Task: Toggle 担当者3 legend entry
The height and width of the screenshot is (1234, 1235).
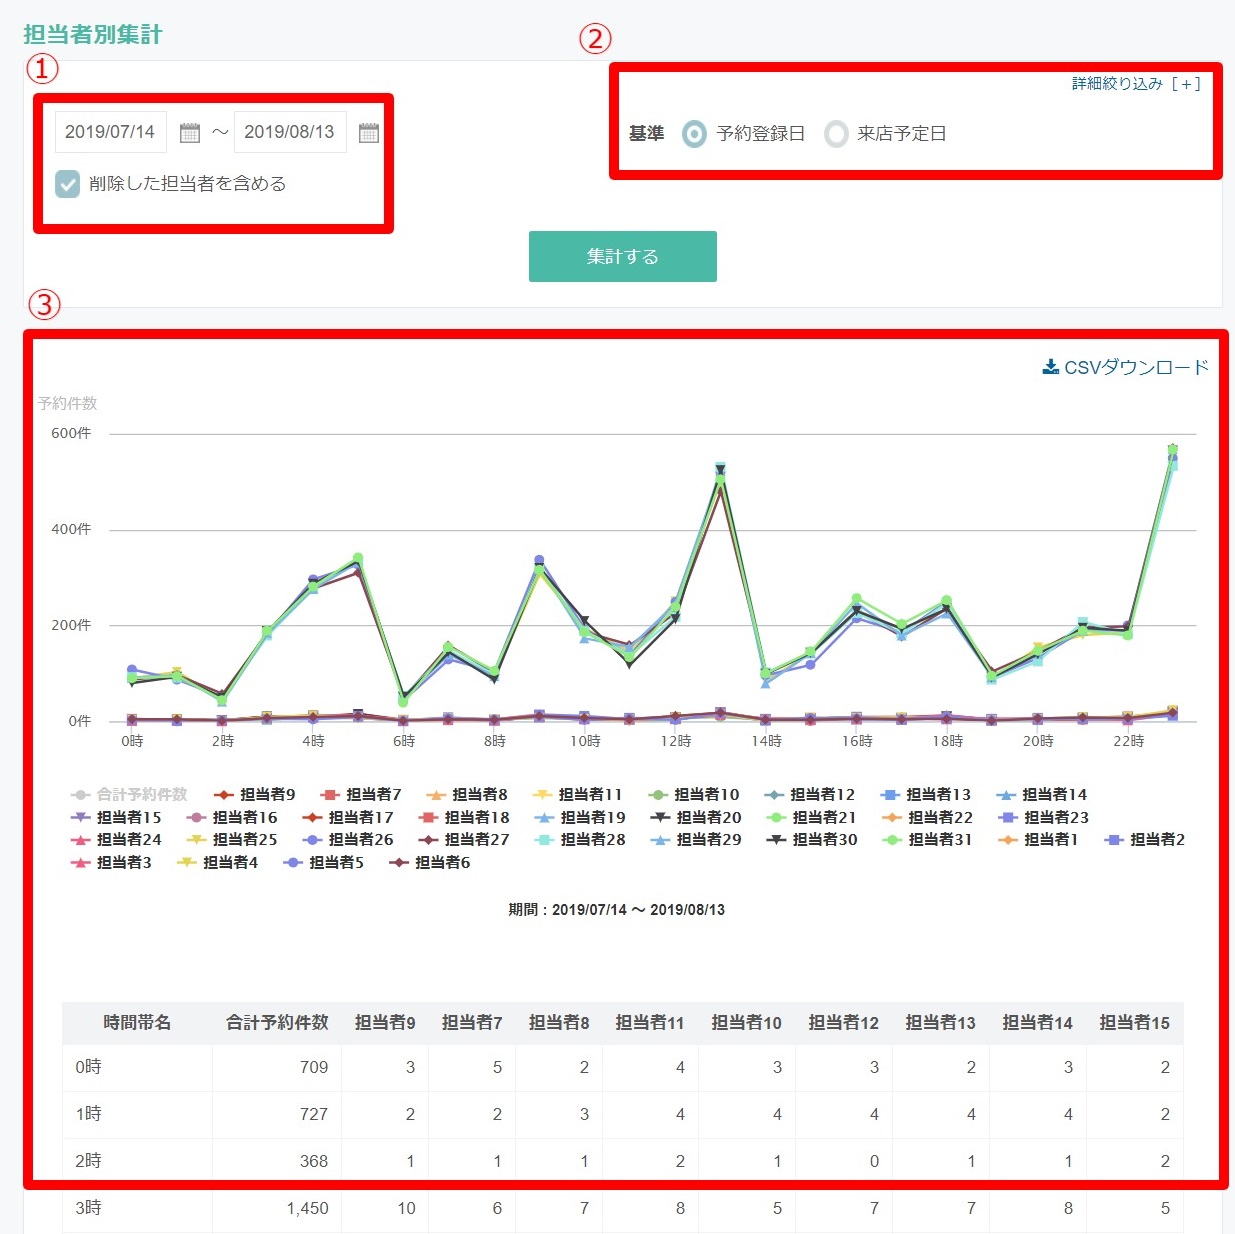Action: 111,862
